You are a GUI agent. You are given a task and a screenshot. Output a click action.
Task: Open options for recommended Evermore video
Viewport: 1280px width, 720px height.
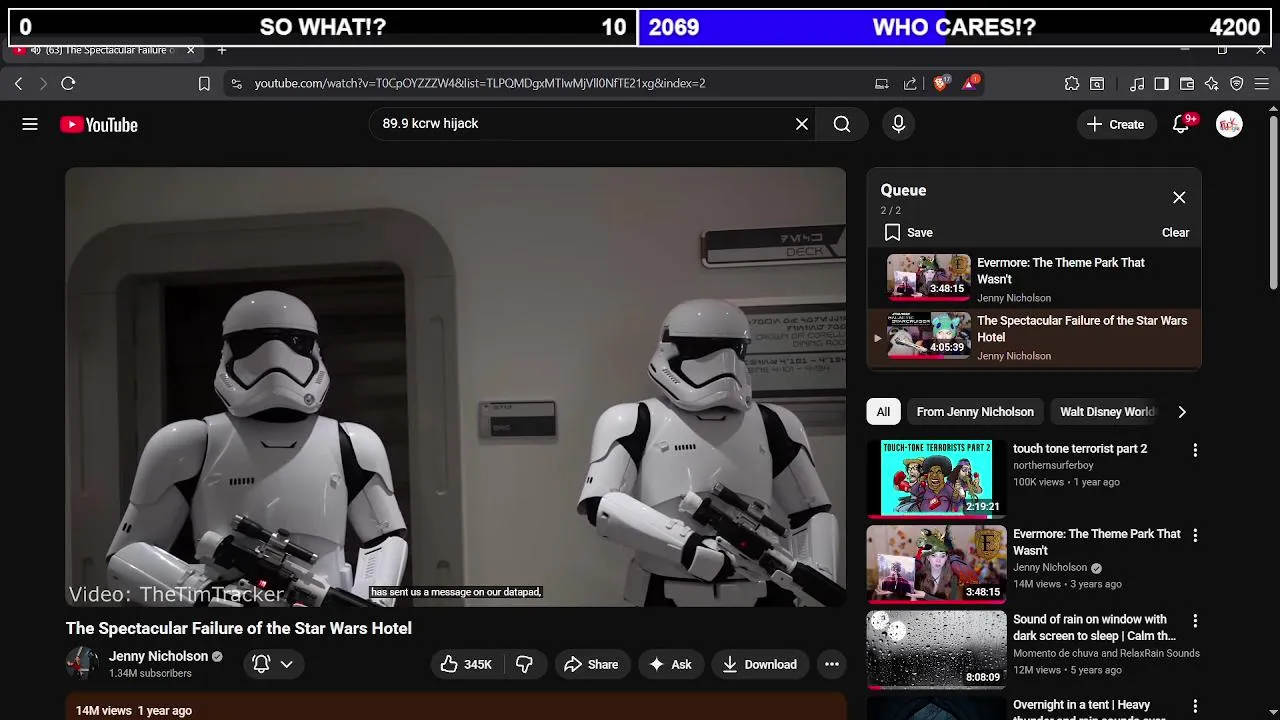coord(1195,536)
